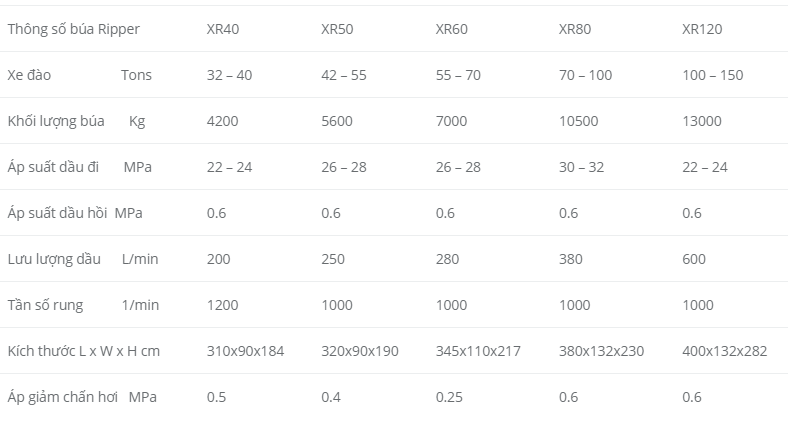Click the "Thông số búa Ripper" header cell
This screenshot has height=439, width=788.
click(74, 29)
